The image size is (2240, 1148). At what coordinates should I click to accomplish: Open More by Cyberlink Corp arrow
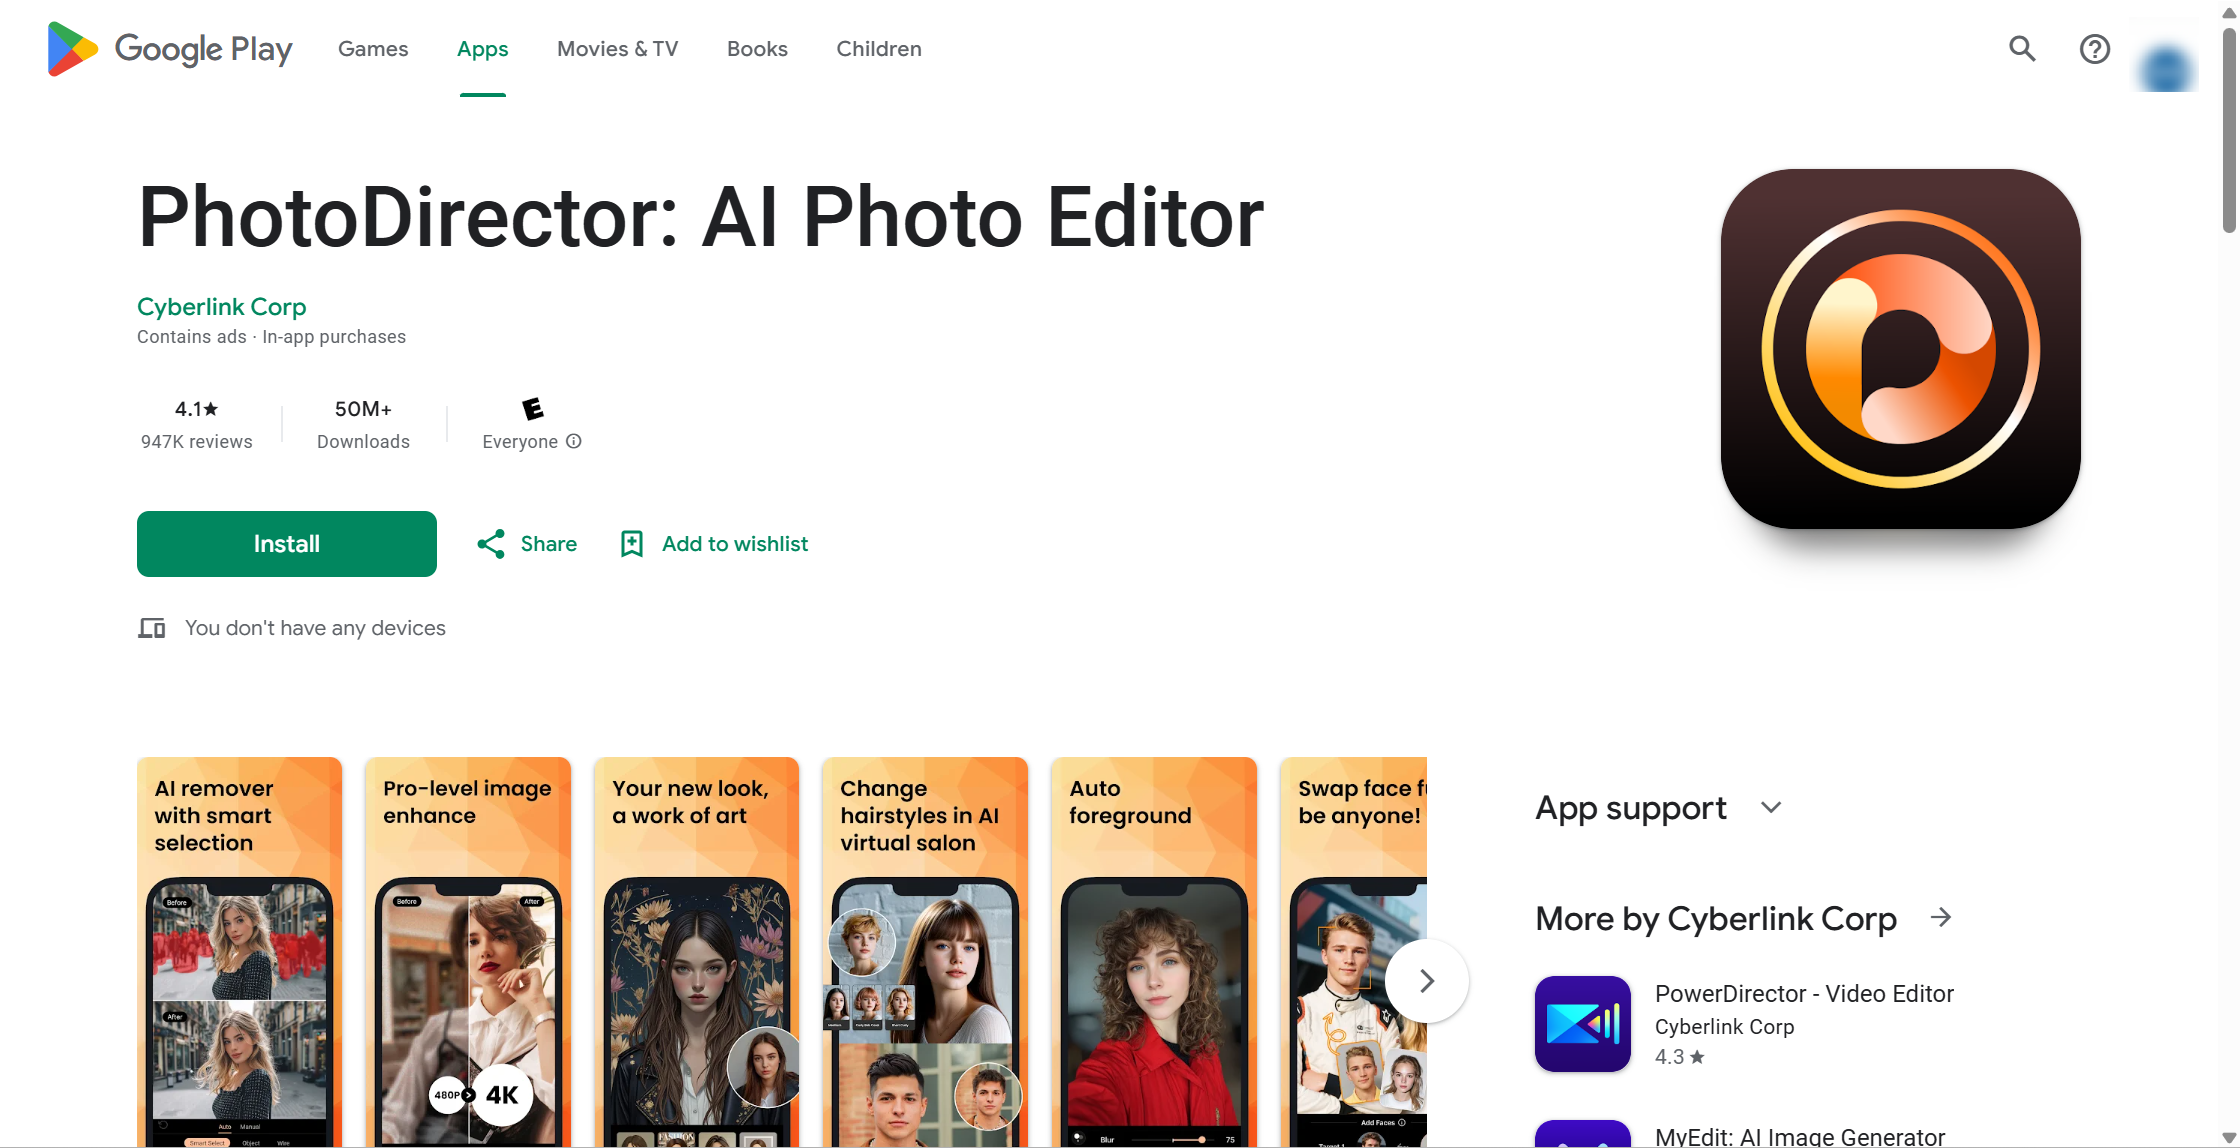click(x=1941, y=917)
